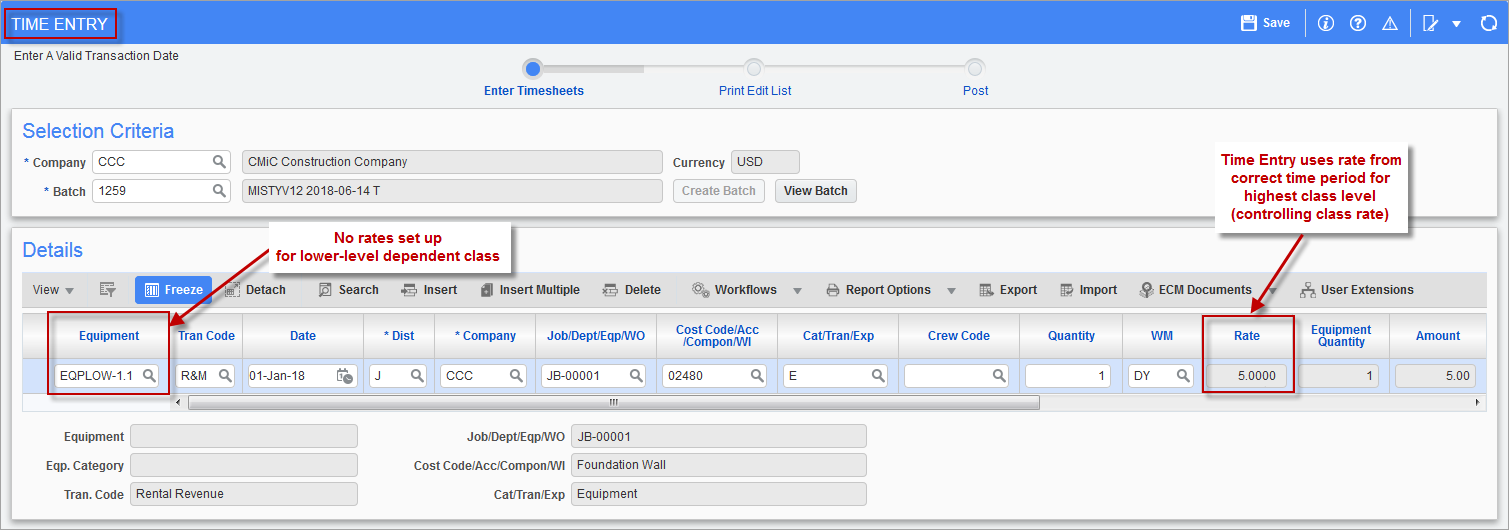Expand the Report Options dropdown arrow
The image size is (1509, 530).
click(951, 291)
